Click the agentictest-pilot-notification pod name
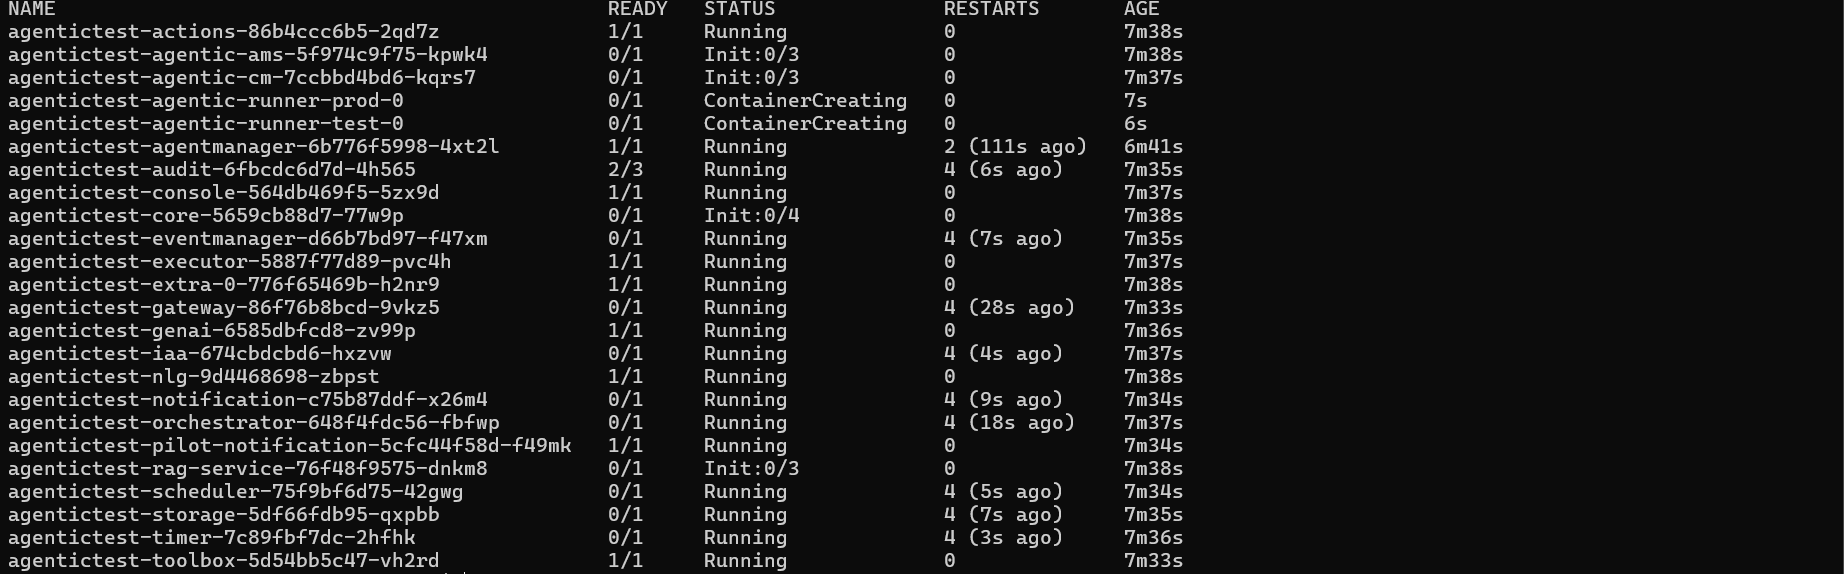The width and height of the screenshot is (1844, 574). pyautogui.click(x=289, y=446)
